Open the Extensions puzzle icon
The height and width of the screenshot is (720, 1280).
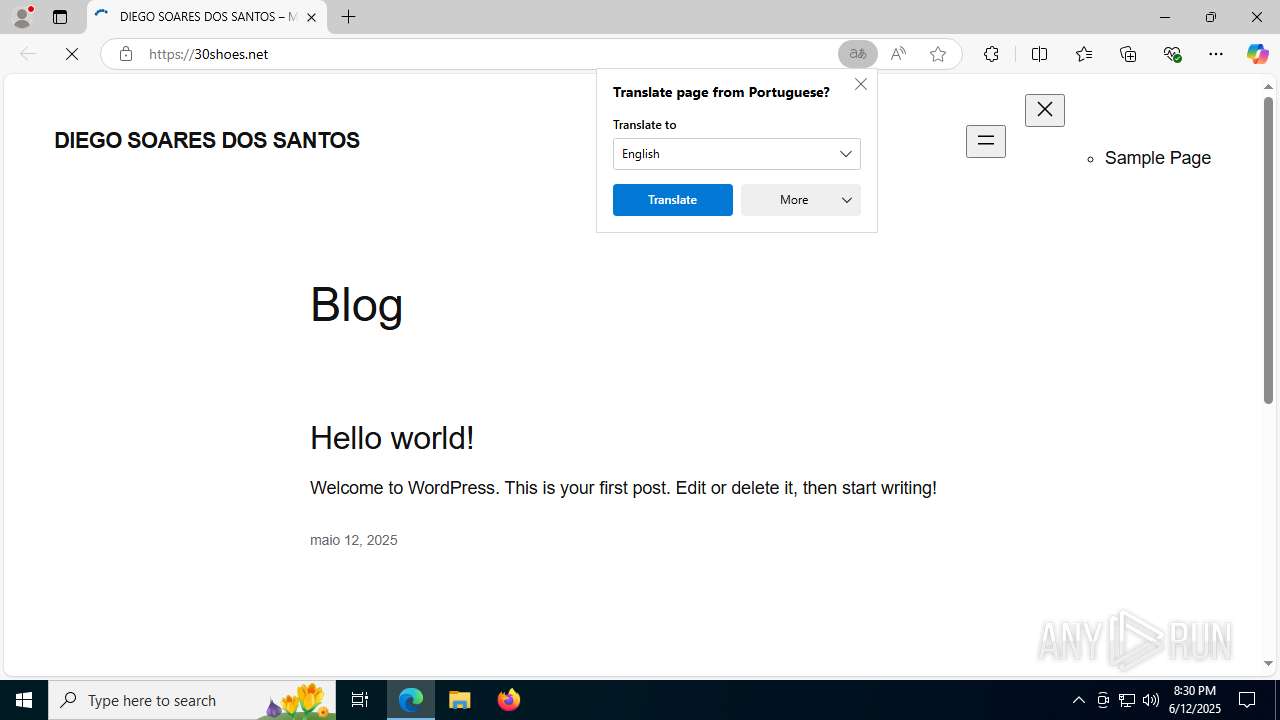click(991, 54)
